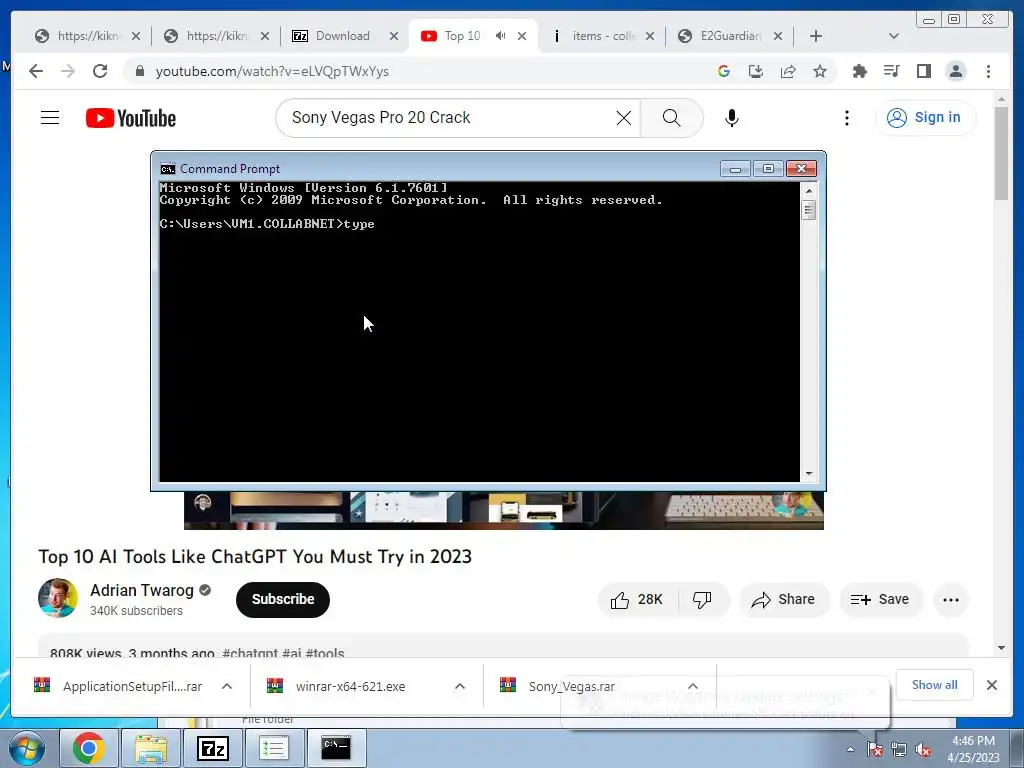Image resolution: width=1024 pixels, height=768 pixels.
Task: Open the checklist app on taskbar
Action: (x=274, y=748)
